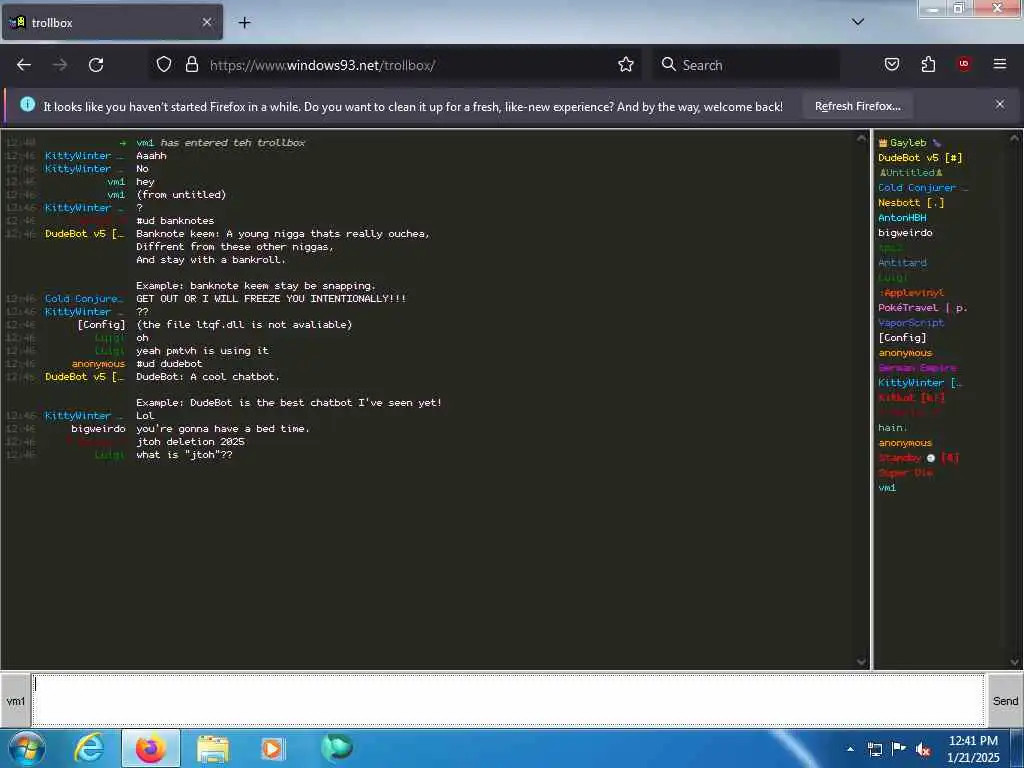Bookmark this page with the star icon
The image size is (1024, 768).
coord(626,65)
